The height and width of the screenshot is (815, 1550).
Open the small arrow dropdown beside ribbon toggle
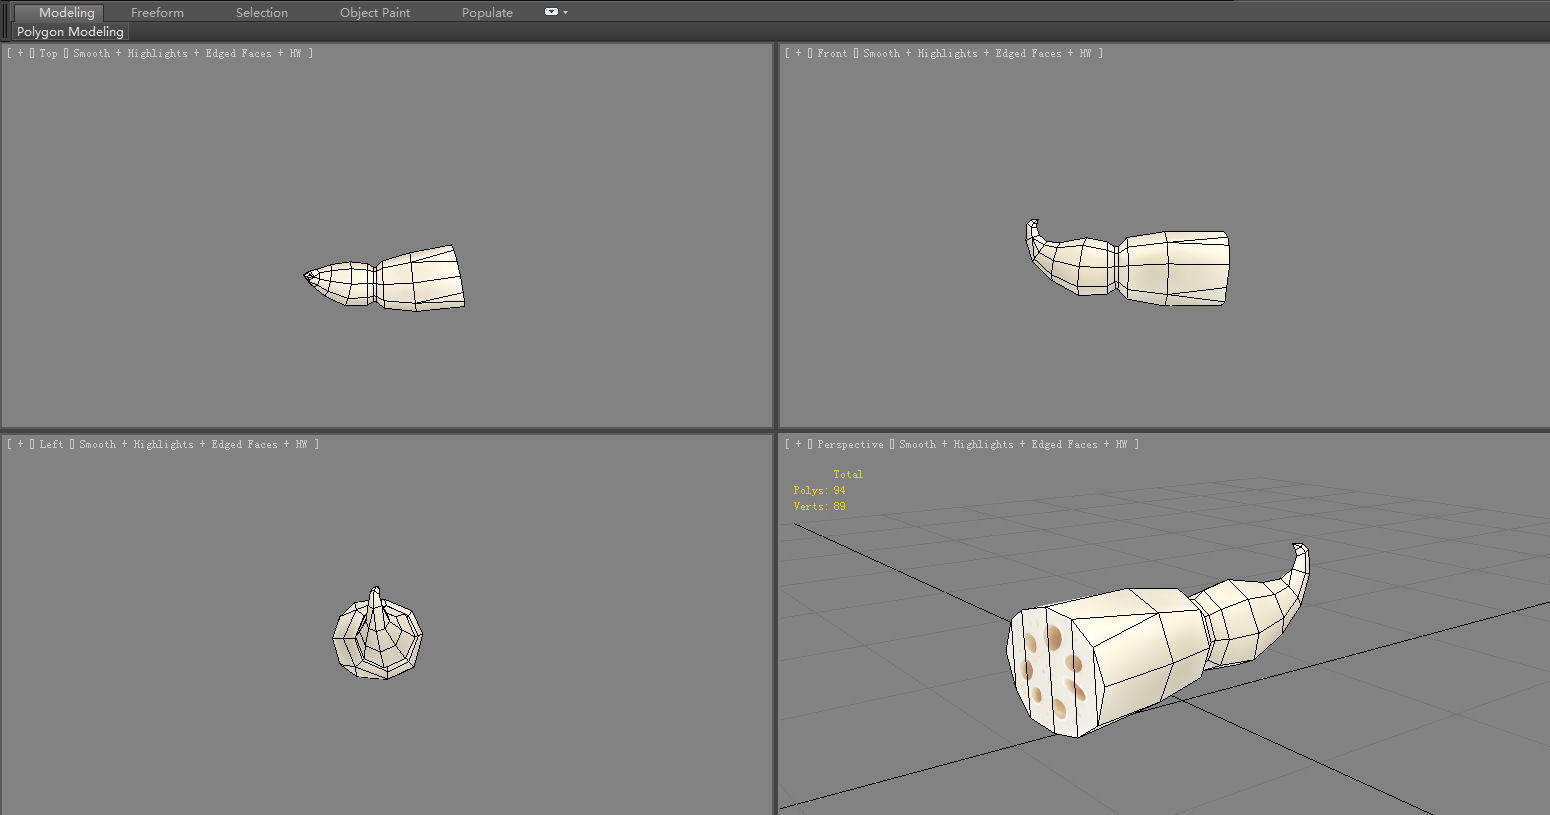pyautogui.click(x=566, y=12)
